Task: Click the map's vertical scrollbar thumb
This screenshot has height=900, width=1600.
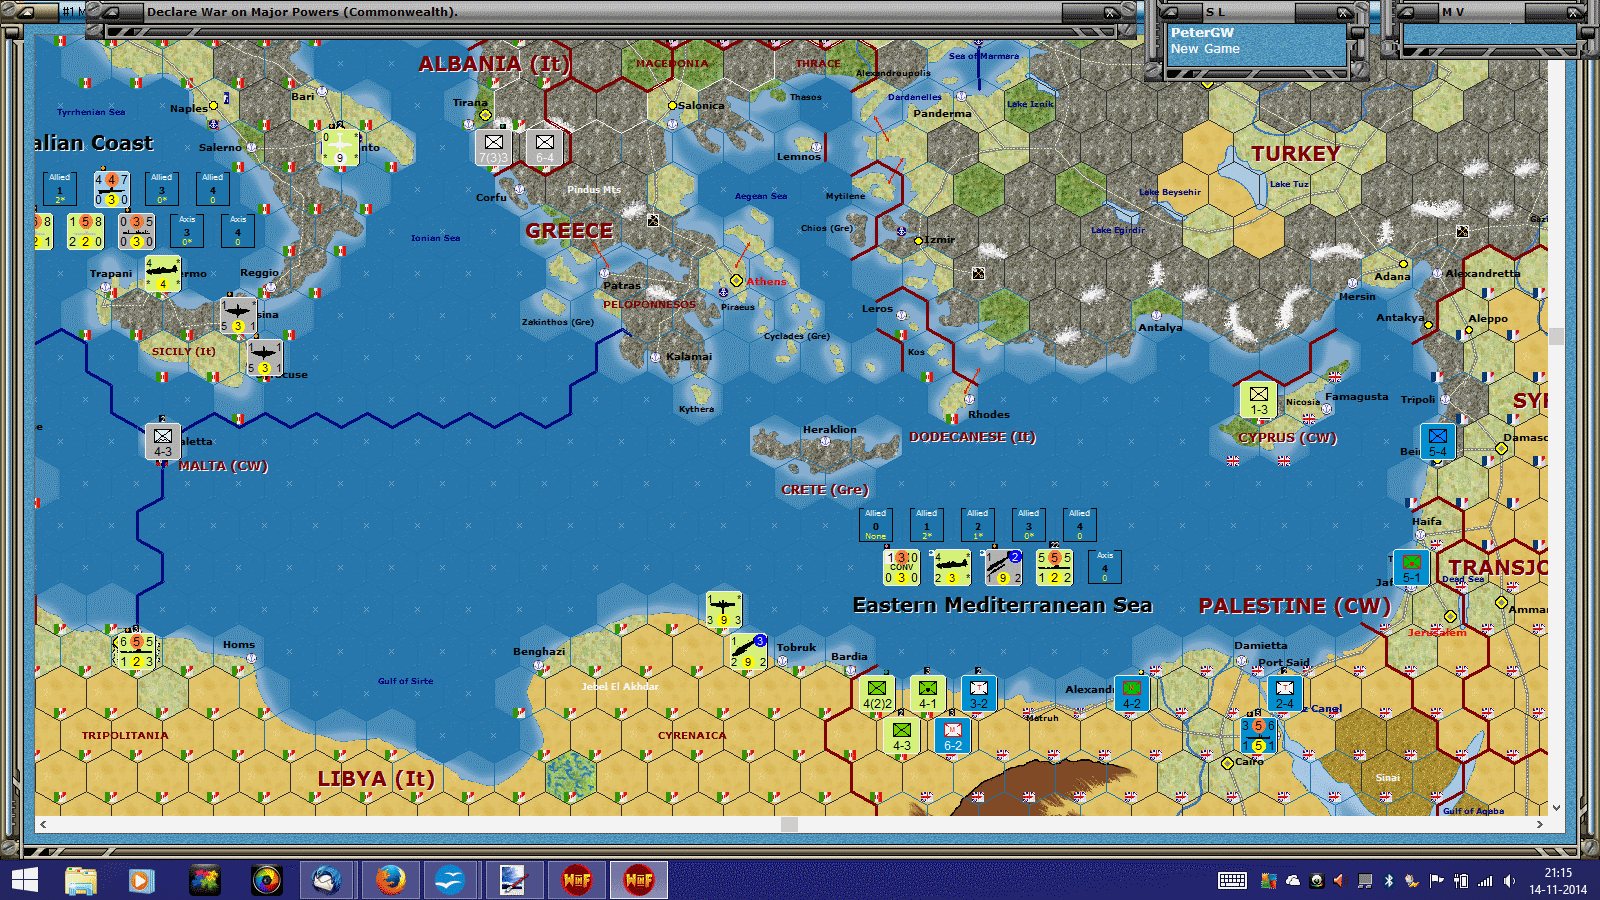Action: 1556,336
